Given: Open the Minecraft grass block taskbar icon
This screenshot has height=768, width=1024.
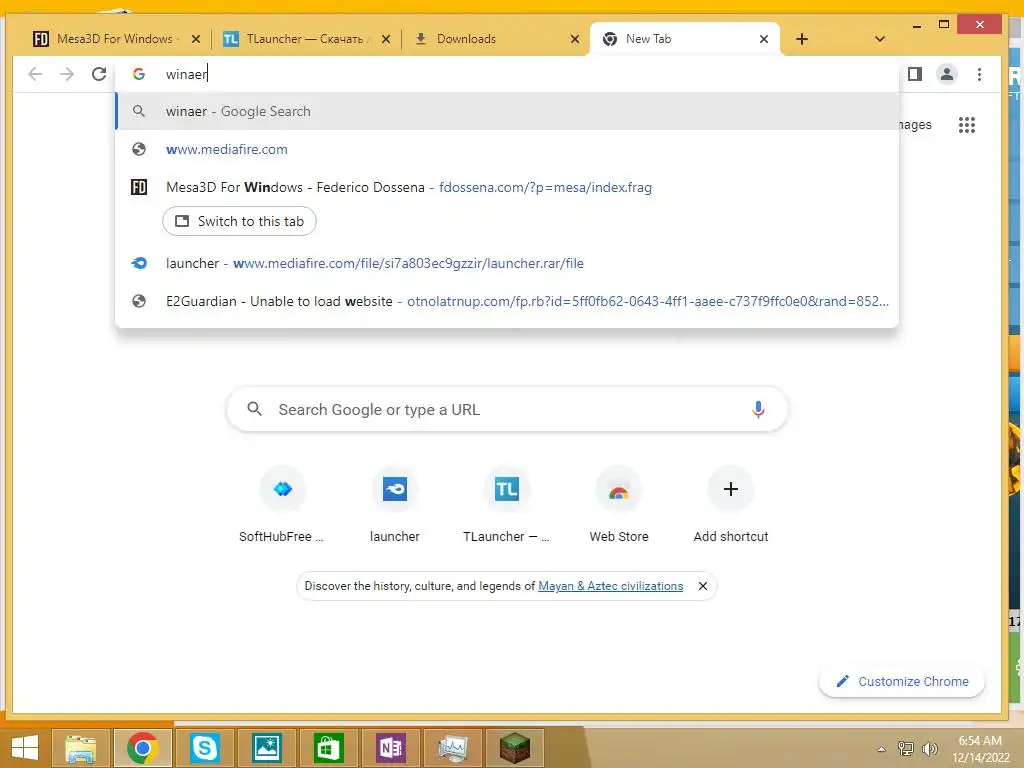Looking at the screenshot, I should pos(515,748).
